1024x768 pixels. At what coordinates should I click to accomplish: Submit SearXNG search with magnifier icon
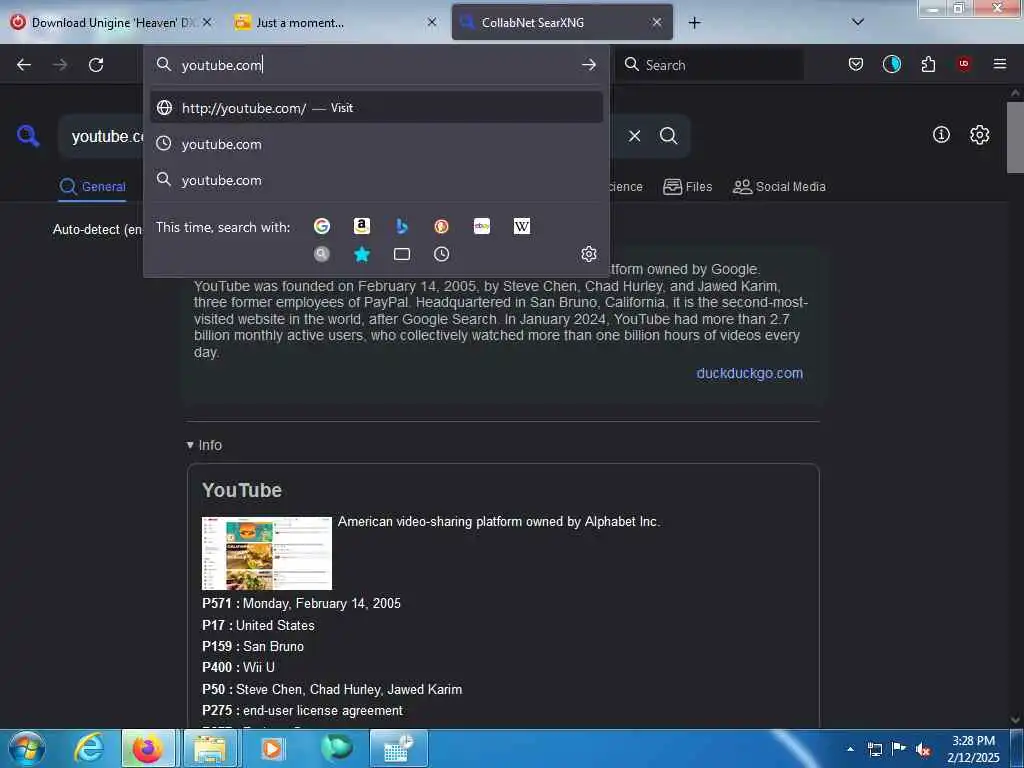click(668, 136)
